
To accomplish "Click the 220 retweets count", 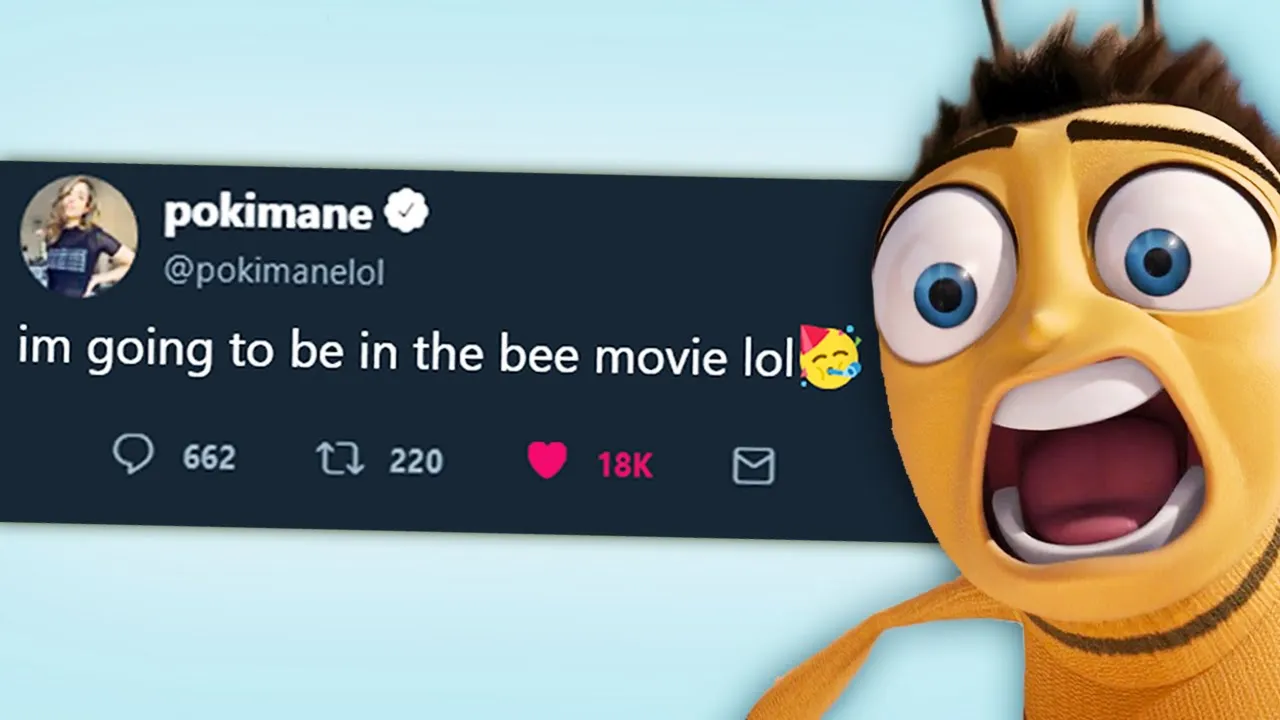I will pos(416,461).
